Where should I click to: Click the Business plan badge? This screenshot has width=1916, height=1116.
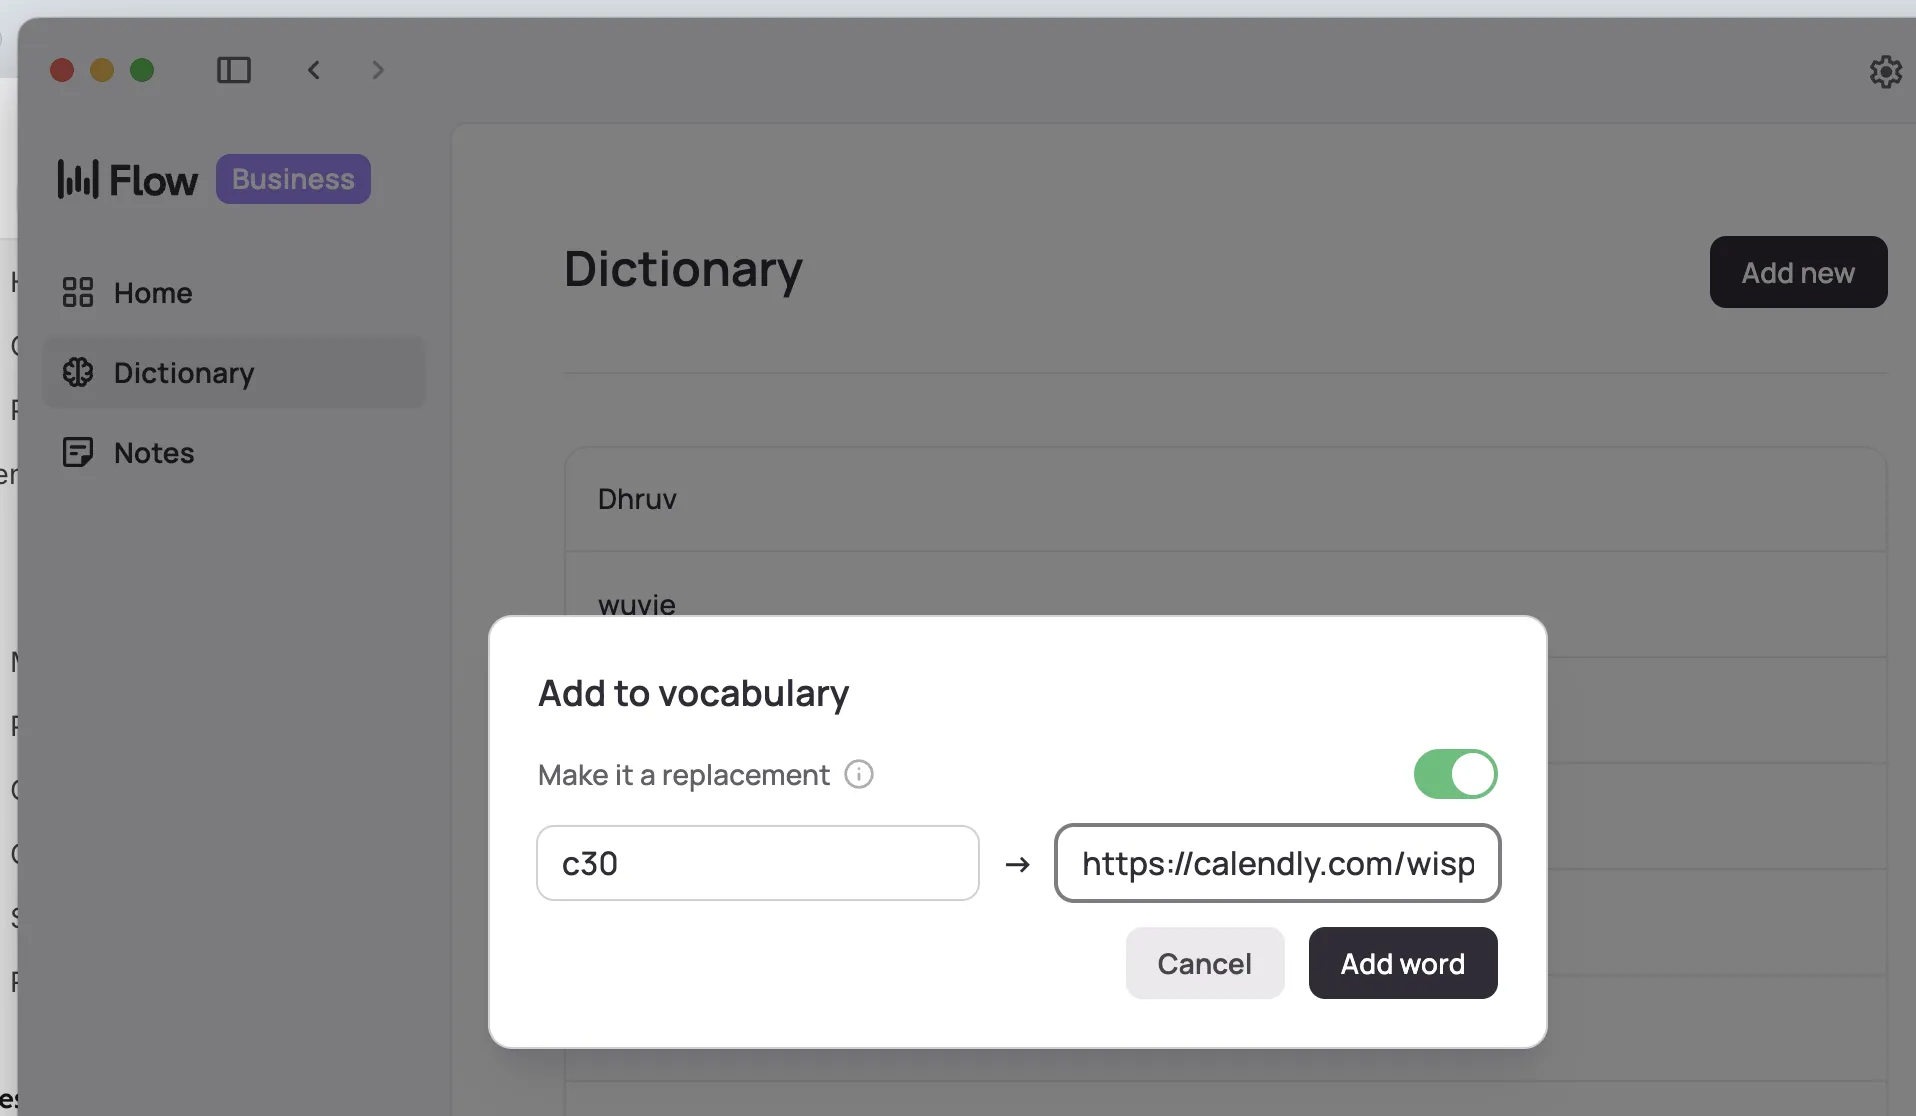[x=293, y=179]
